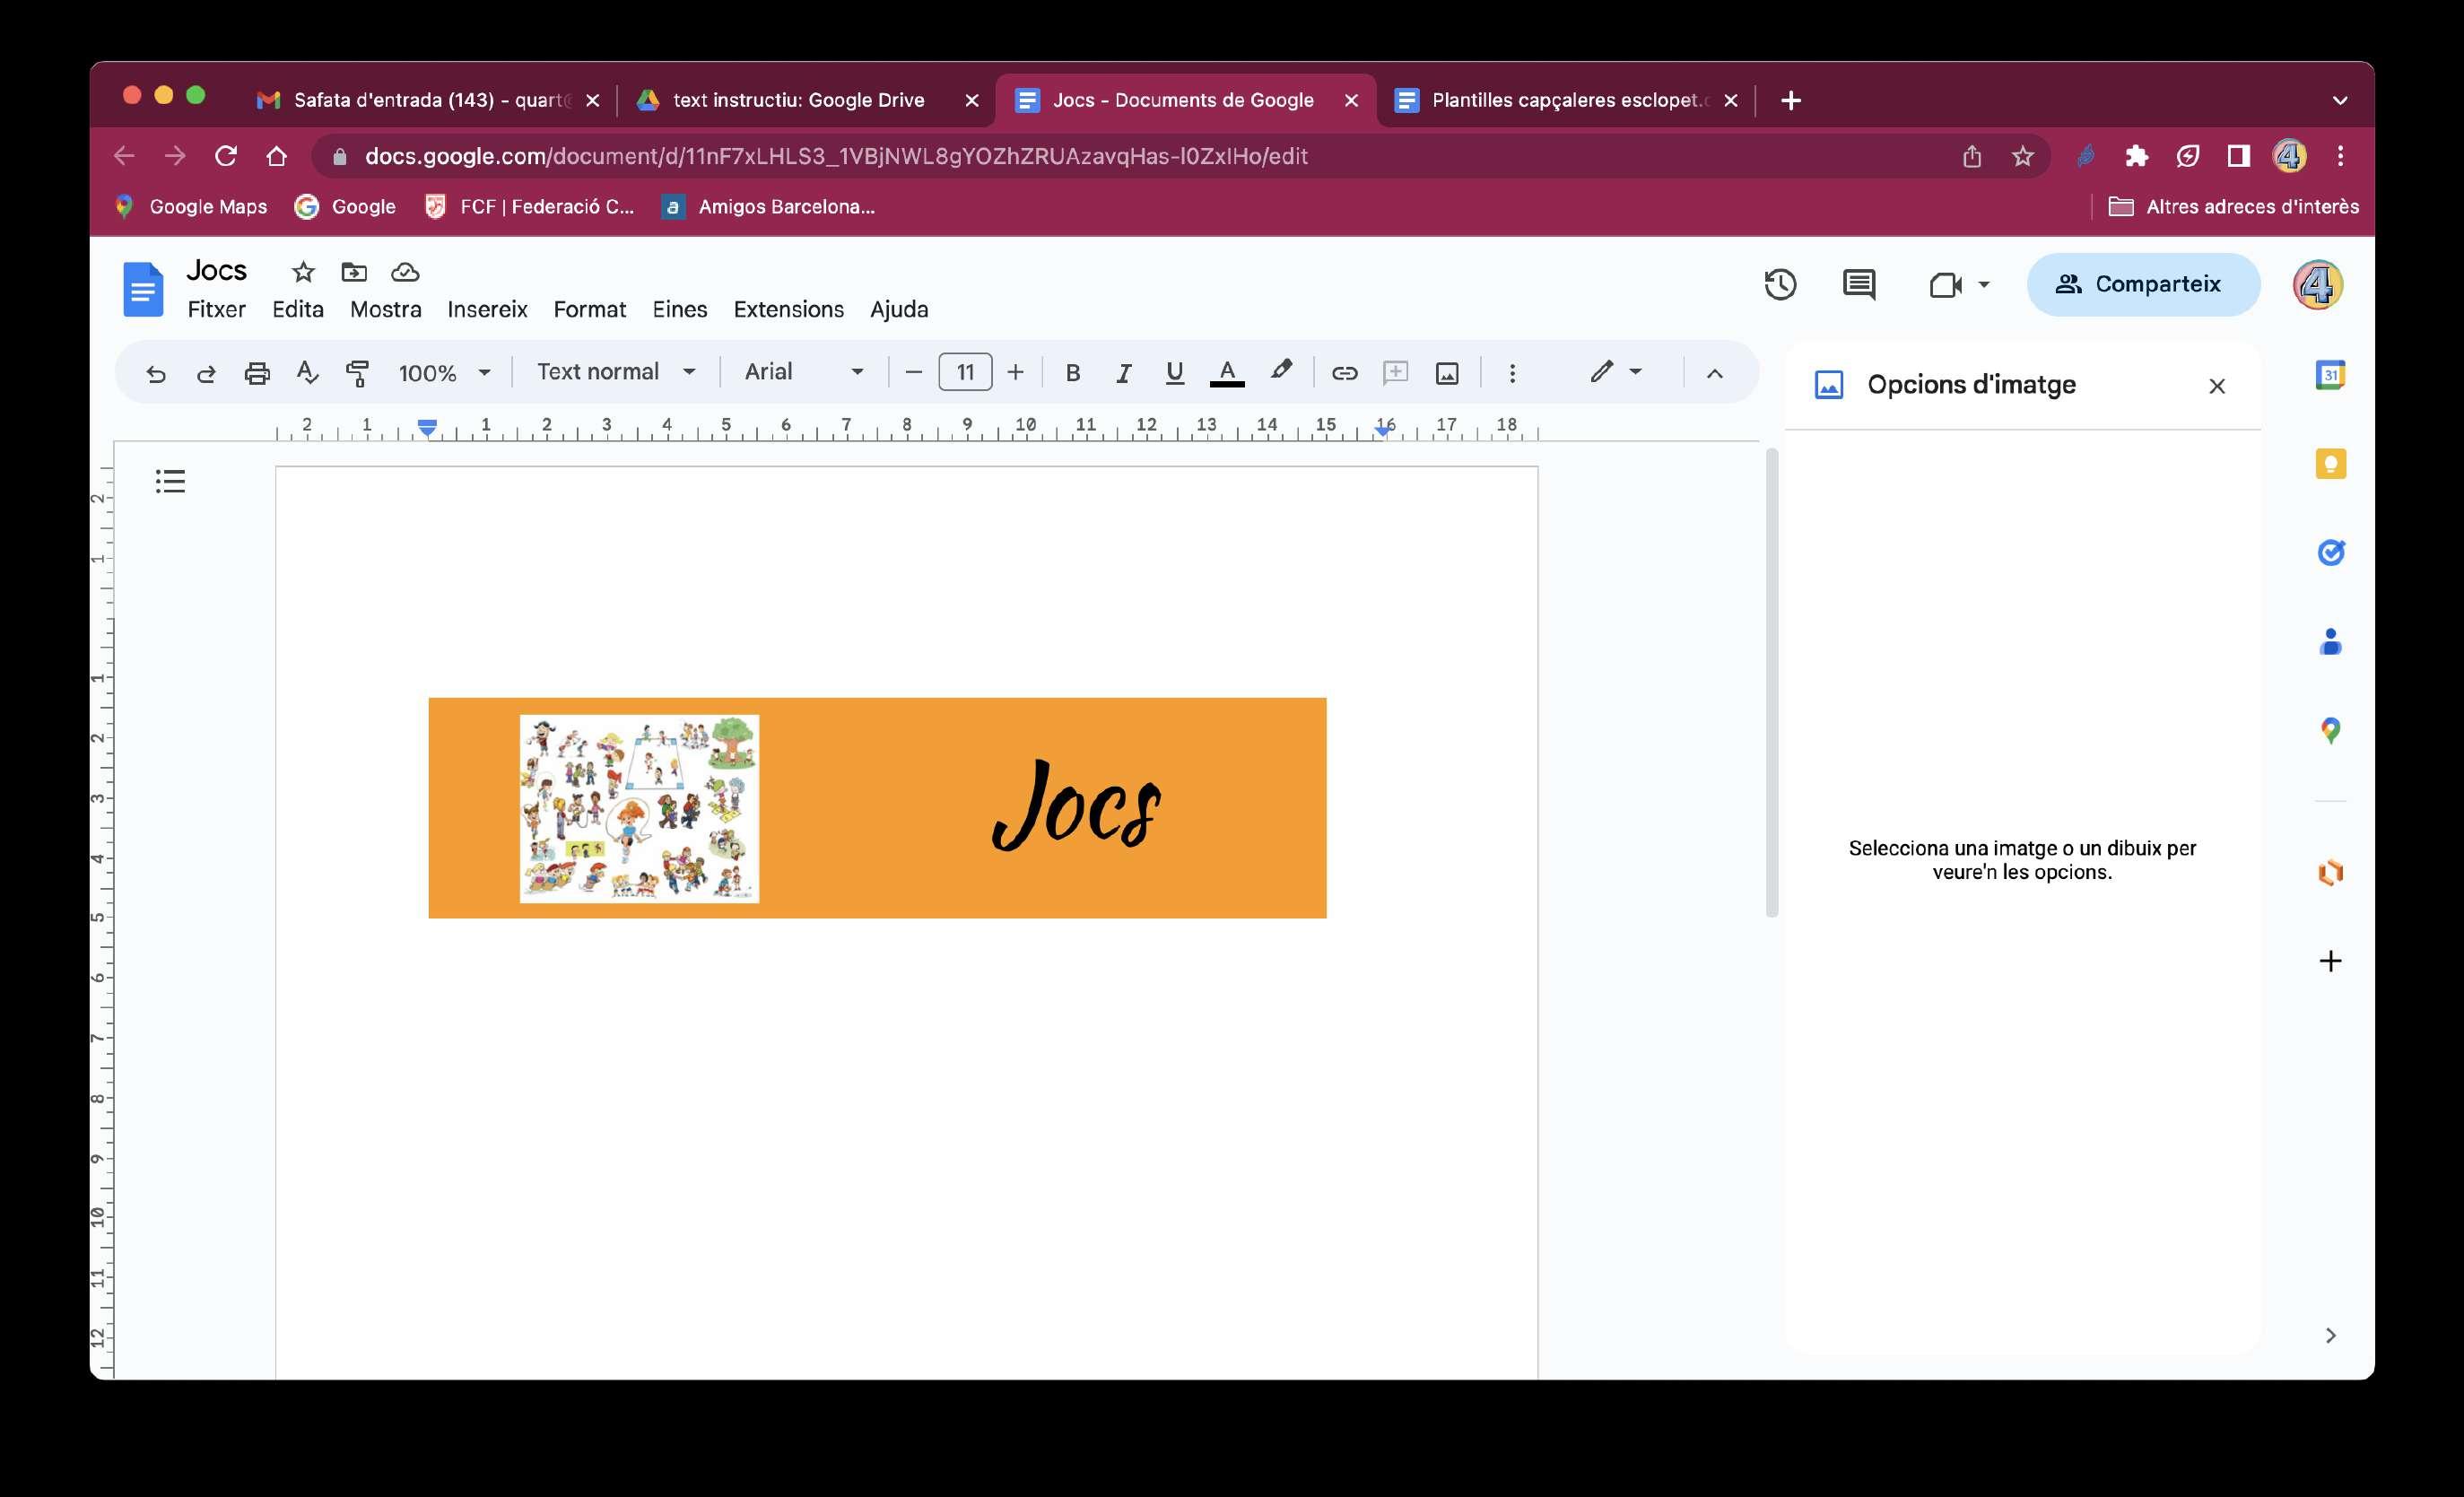Open version history clock icon
2464x1497 pixels.
pos(1780,285)
